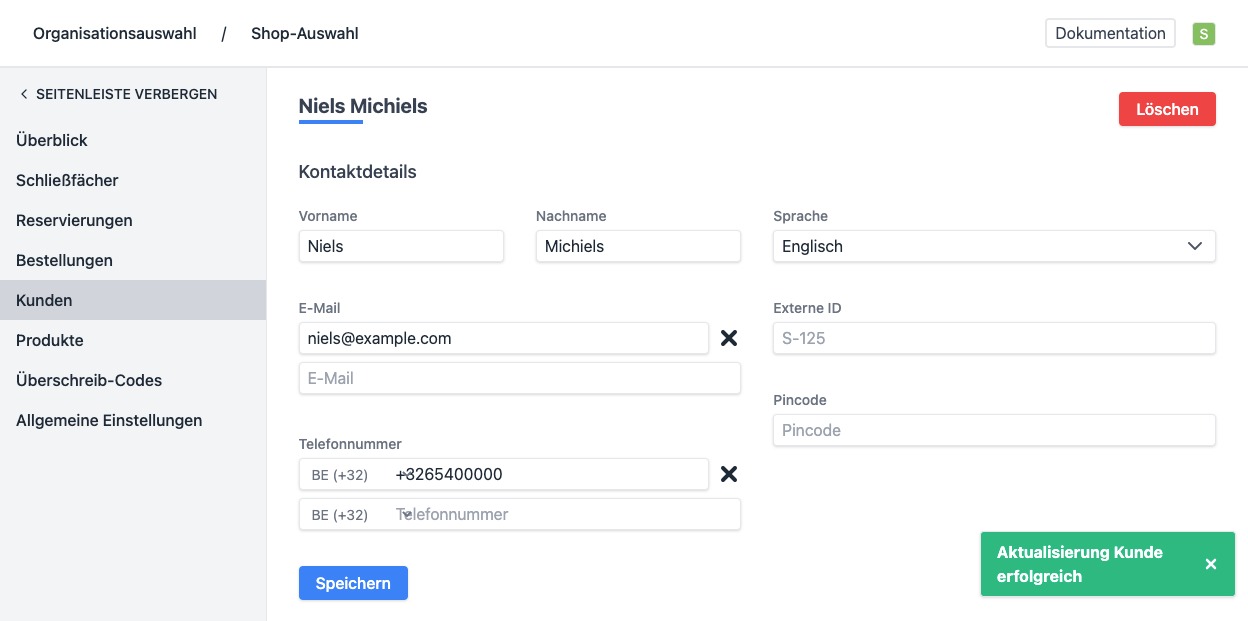This screenshot has height=621, width=1248.
Task: Dismiss the green success notification
Action: click(x=1210, y=564)
